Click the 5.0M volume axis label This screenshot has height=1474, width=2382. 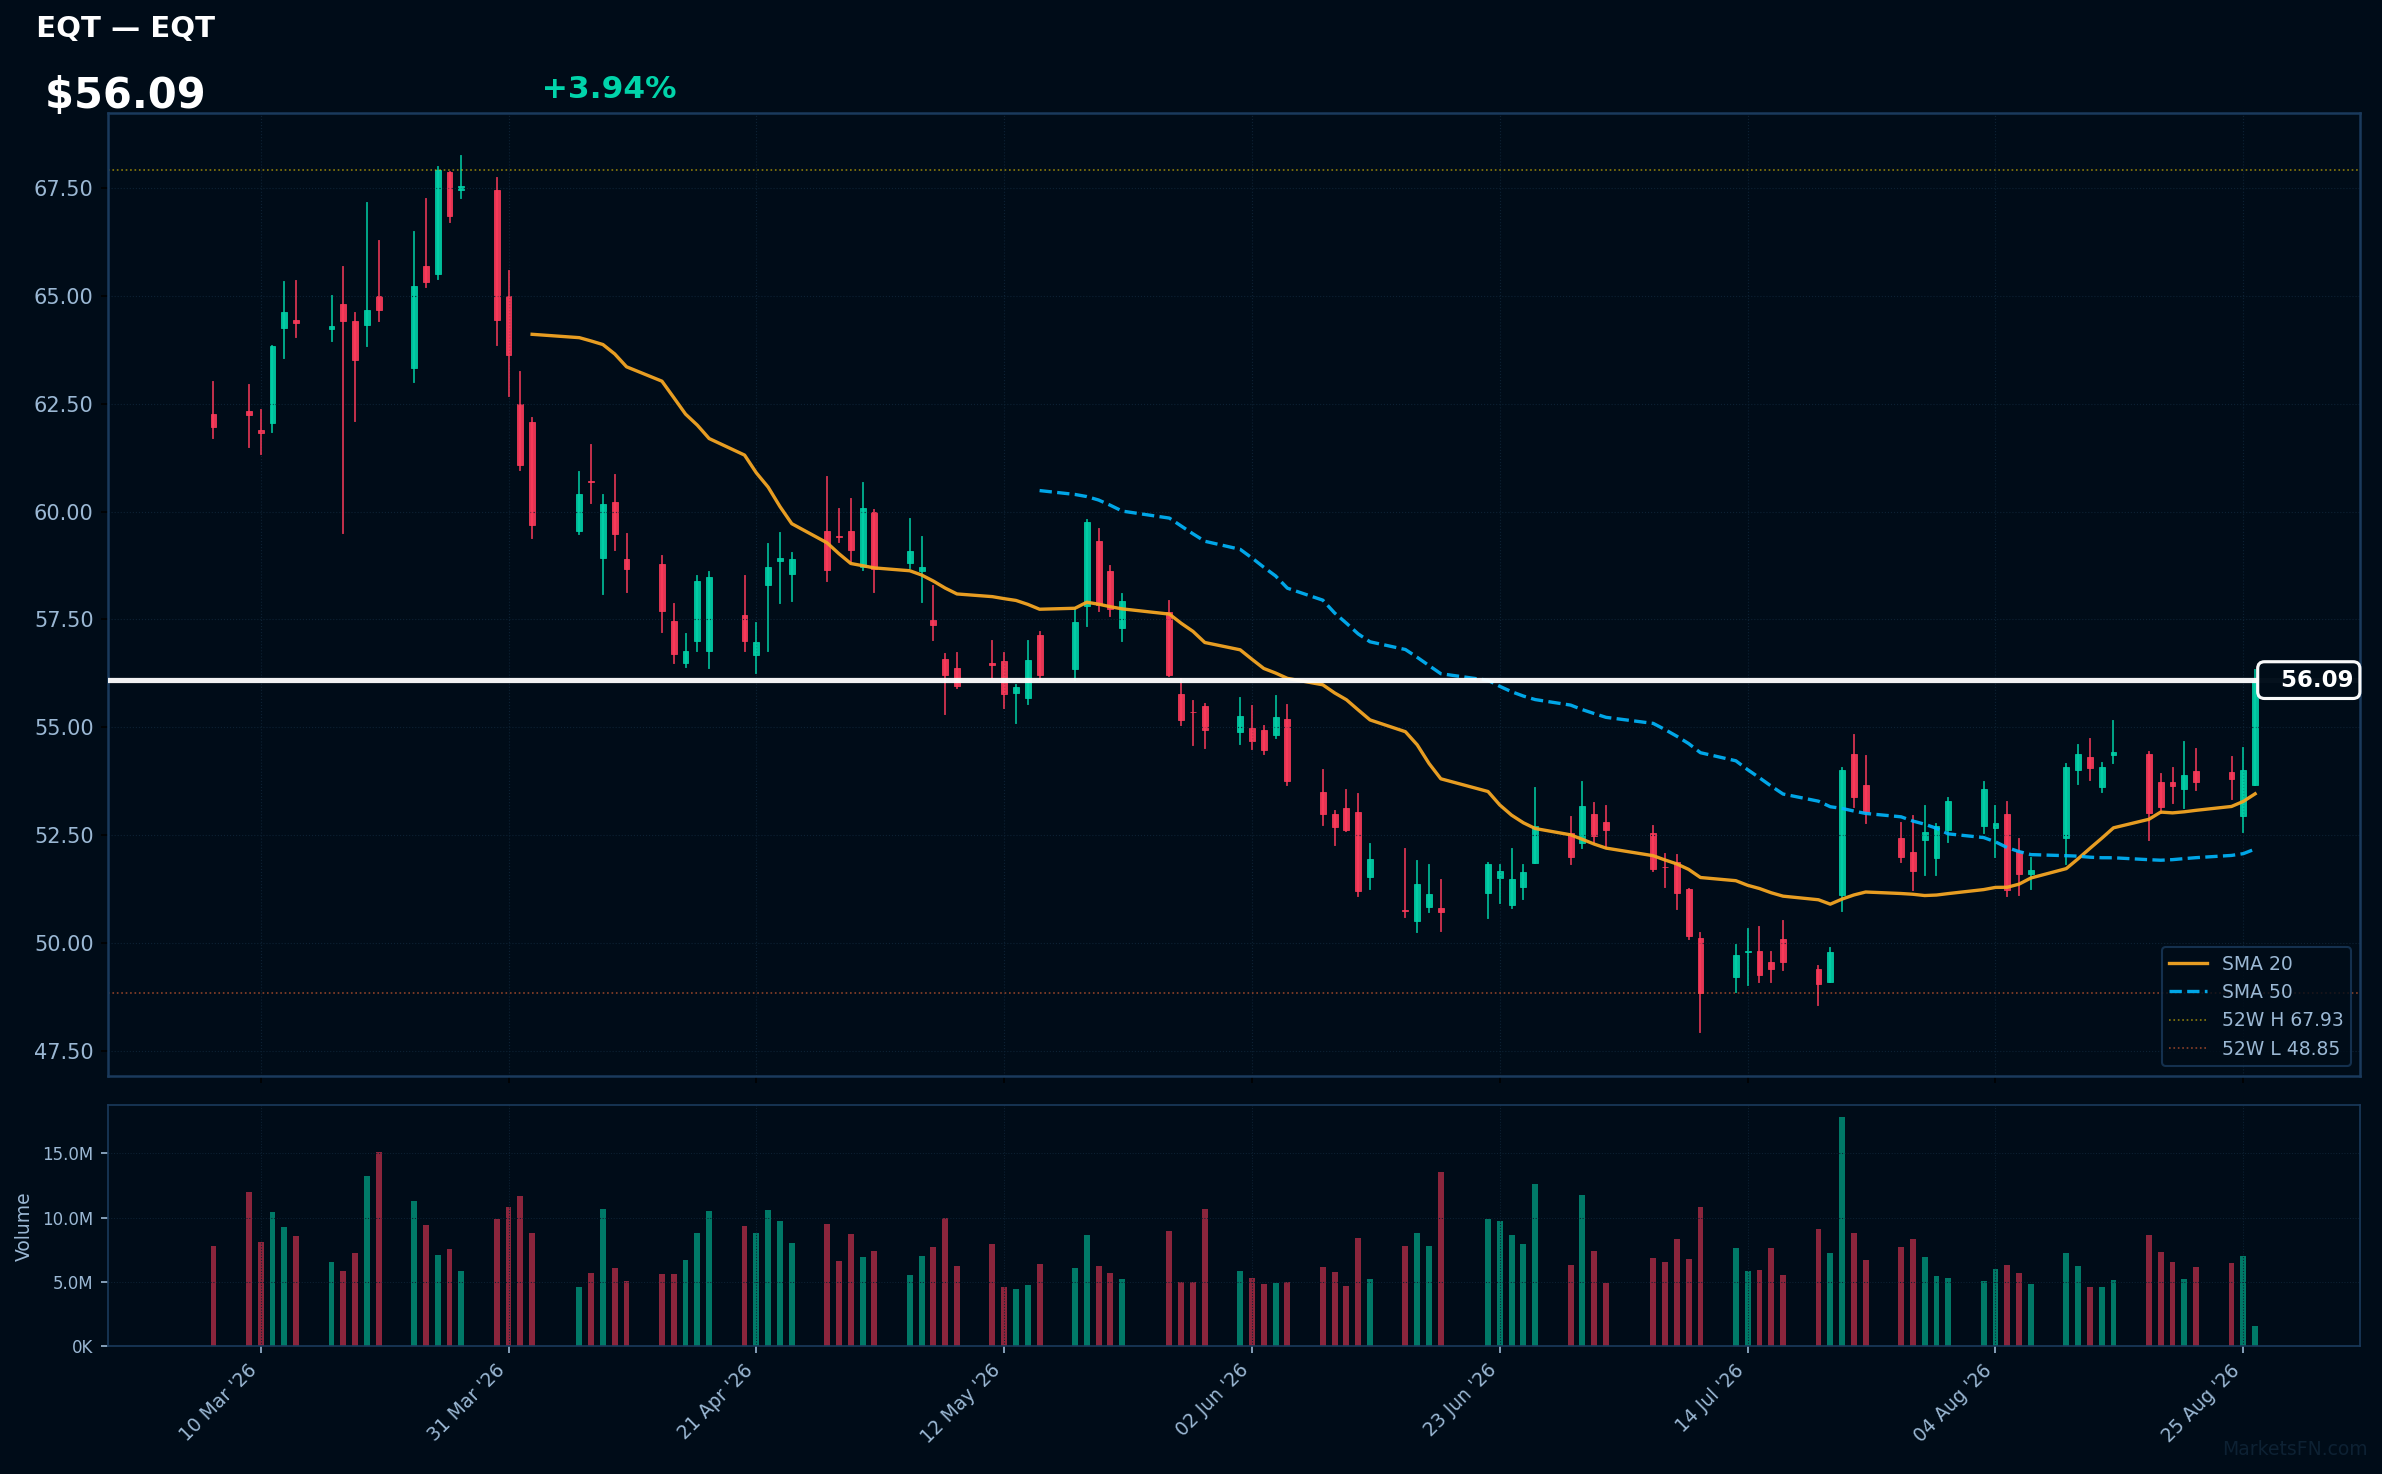[72, 1283]
